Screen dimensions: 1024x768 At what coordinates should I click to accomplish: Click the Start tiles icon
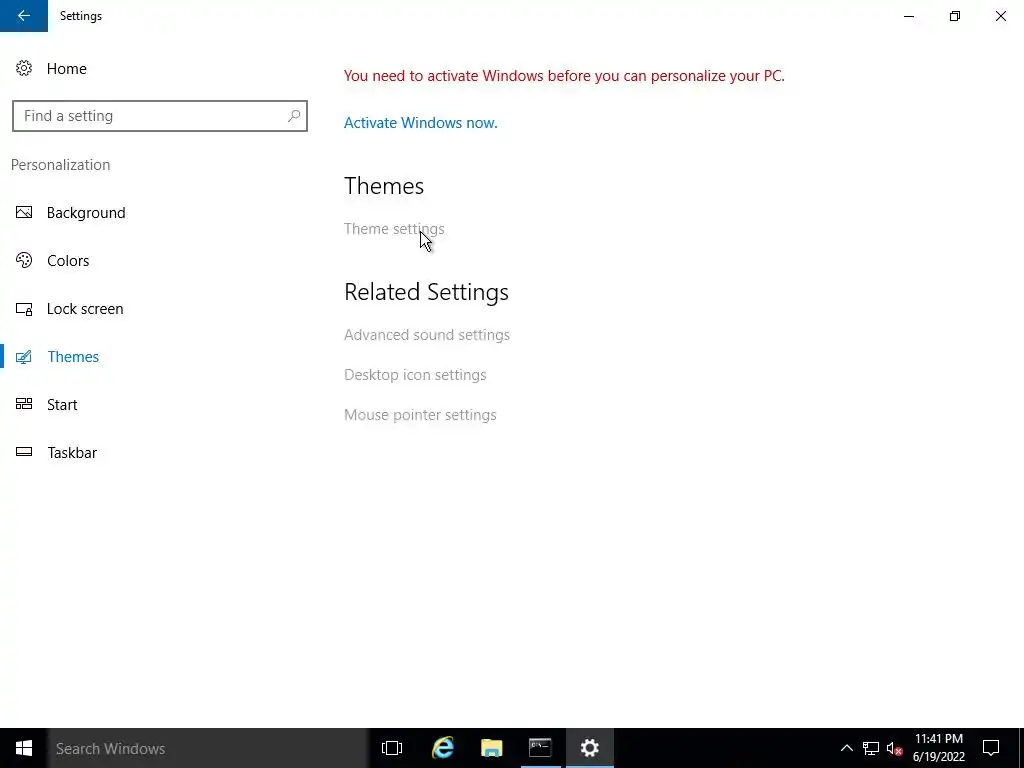pyautogui.click(x=24, y=404)
